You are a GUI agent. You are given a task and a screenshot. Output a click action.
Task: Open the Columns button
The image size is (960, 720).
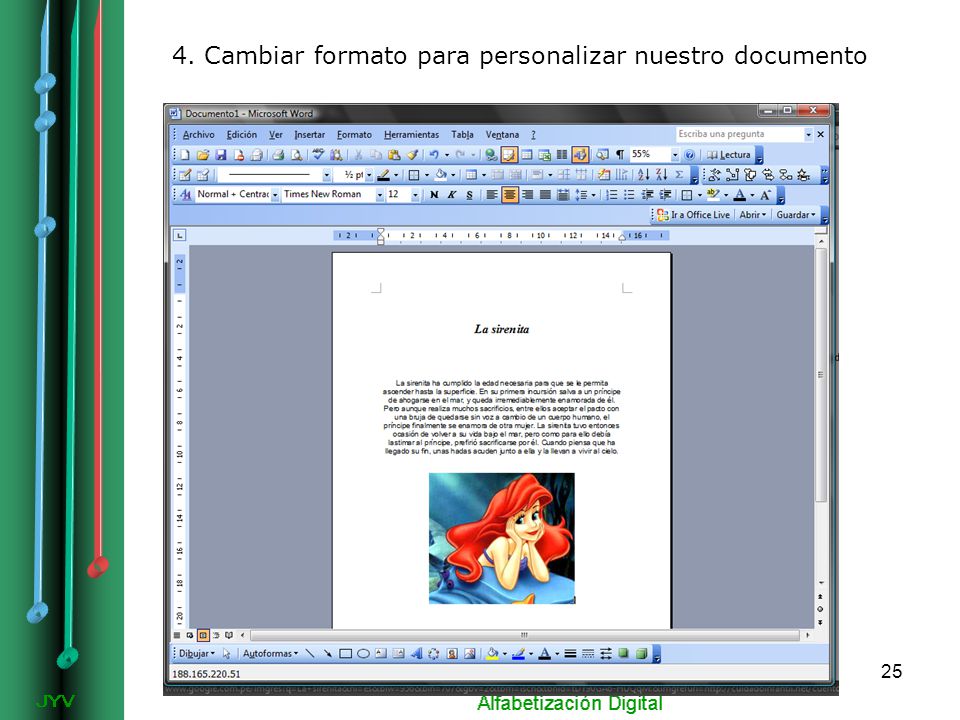tap(562, 155)
